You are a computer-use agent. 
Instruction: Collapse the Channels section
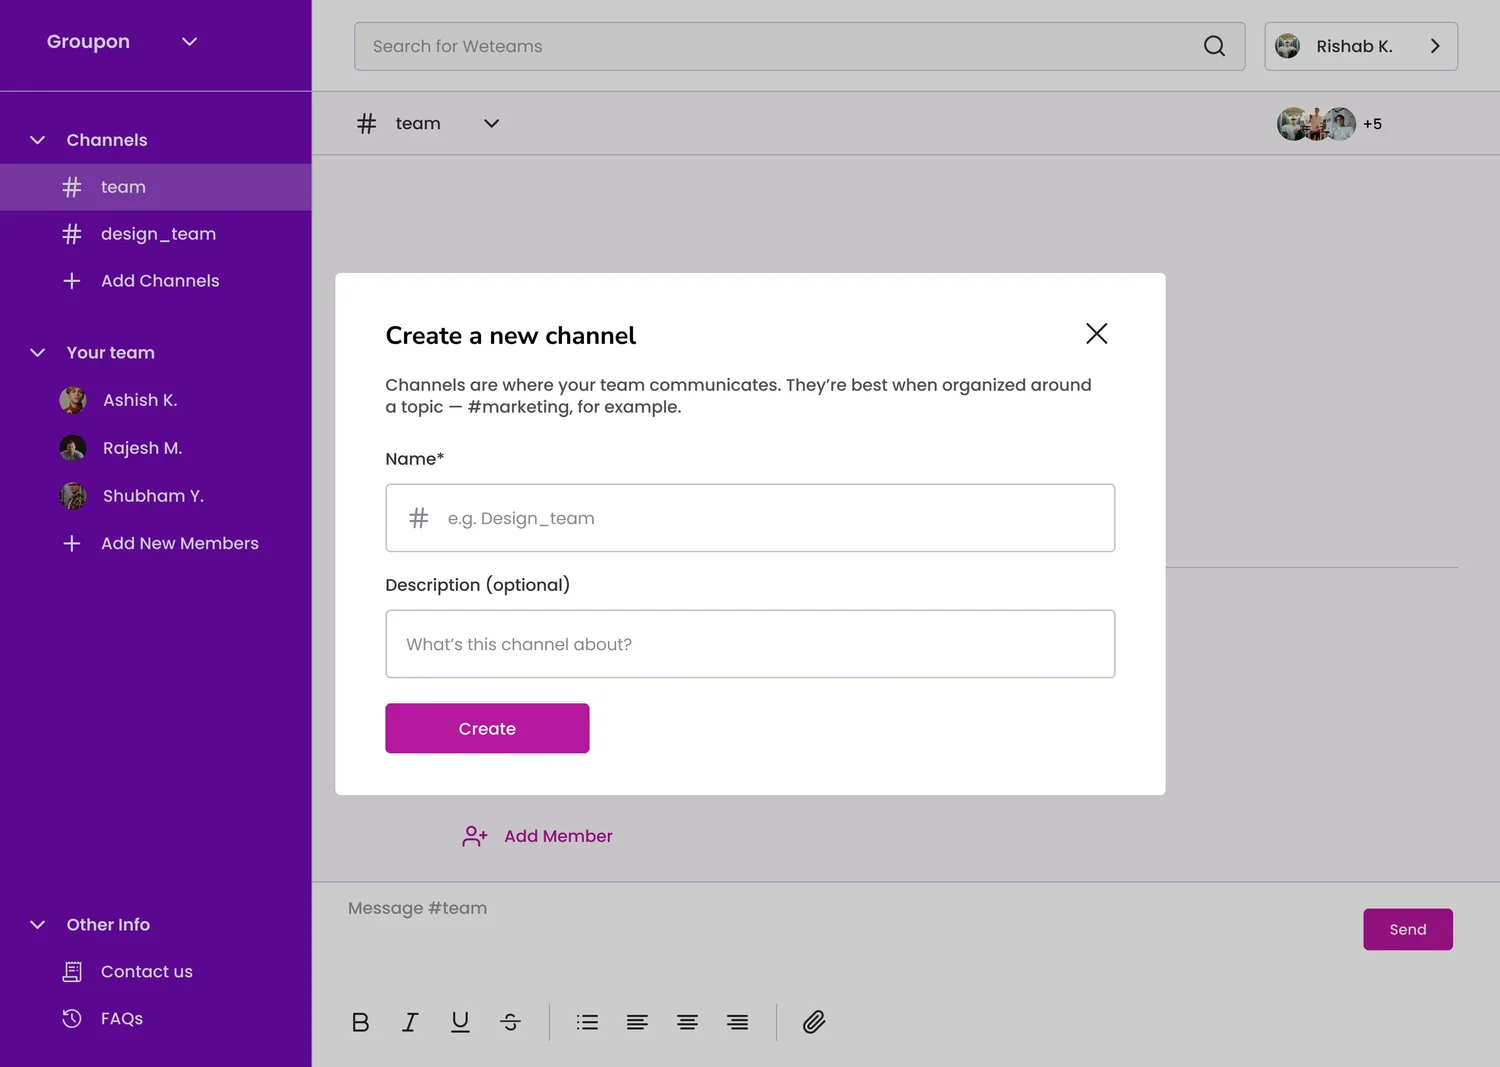(x=38, y=140)
